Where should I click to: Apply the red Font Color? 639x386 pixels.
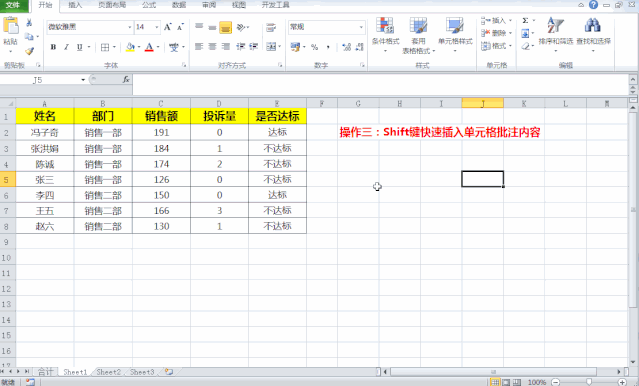150,47
